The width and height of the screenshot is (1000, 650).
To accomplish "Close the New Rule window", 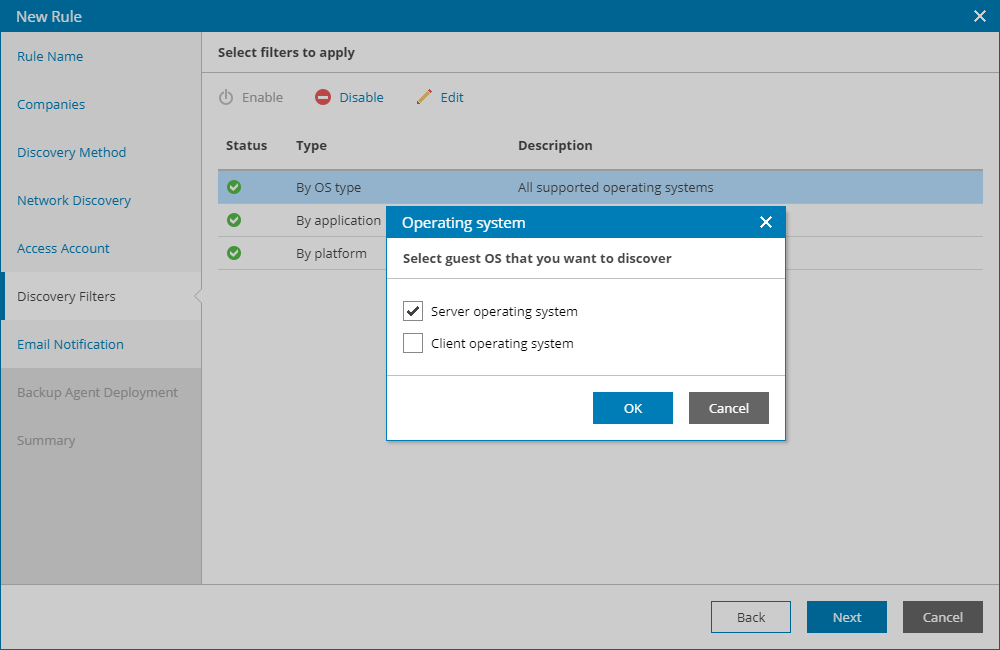I will (980, 16).
